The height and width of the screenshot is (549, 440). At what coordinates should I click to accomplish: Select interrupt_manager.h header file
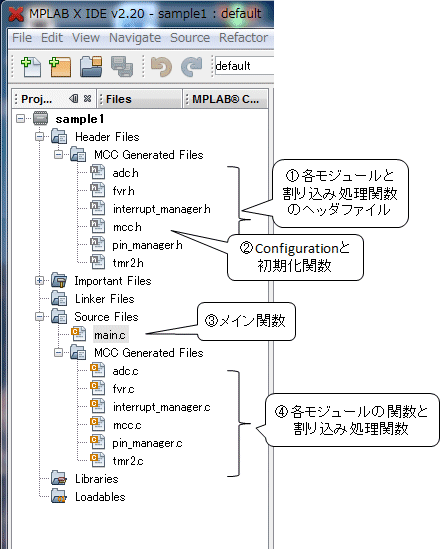[161, 209]
